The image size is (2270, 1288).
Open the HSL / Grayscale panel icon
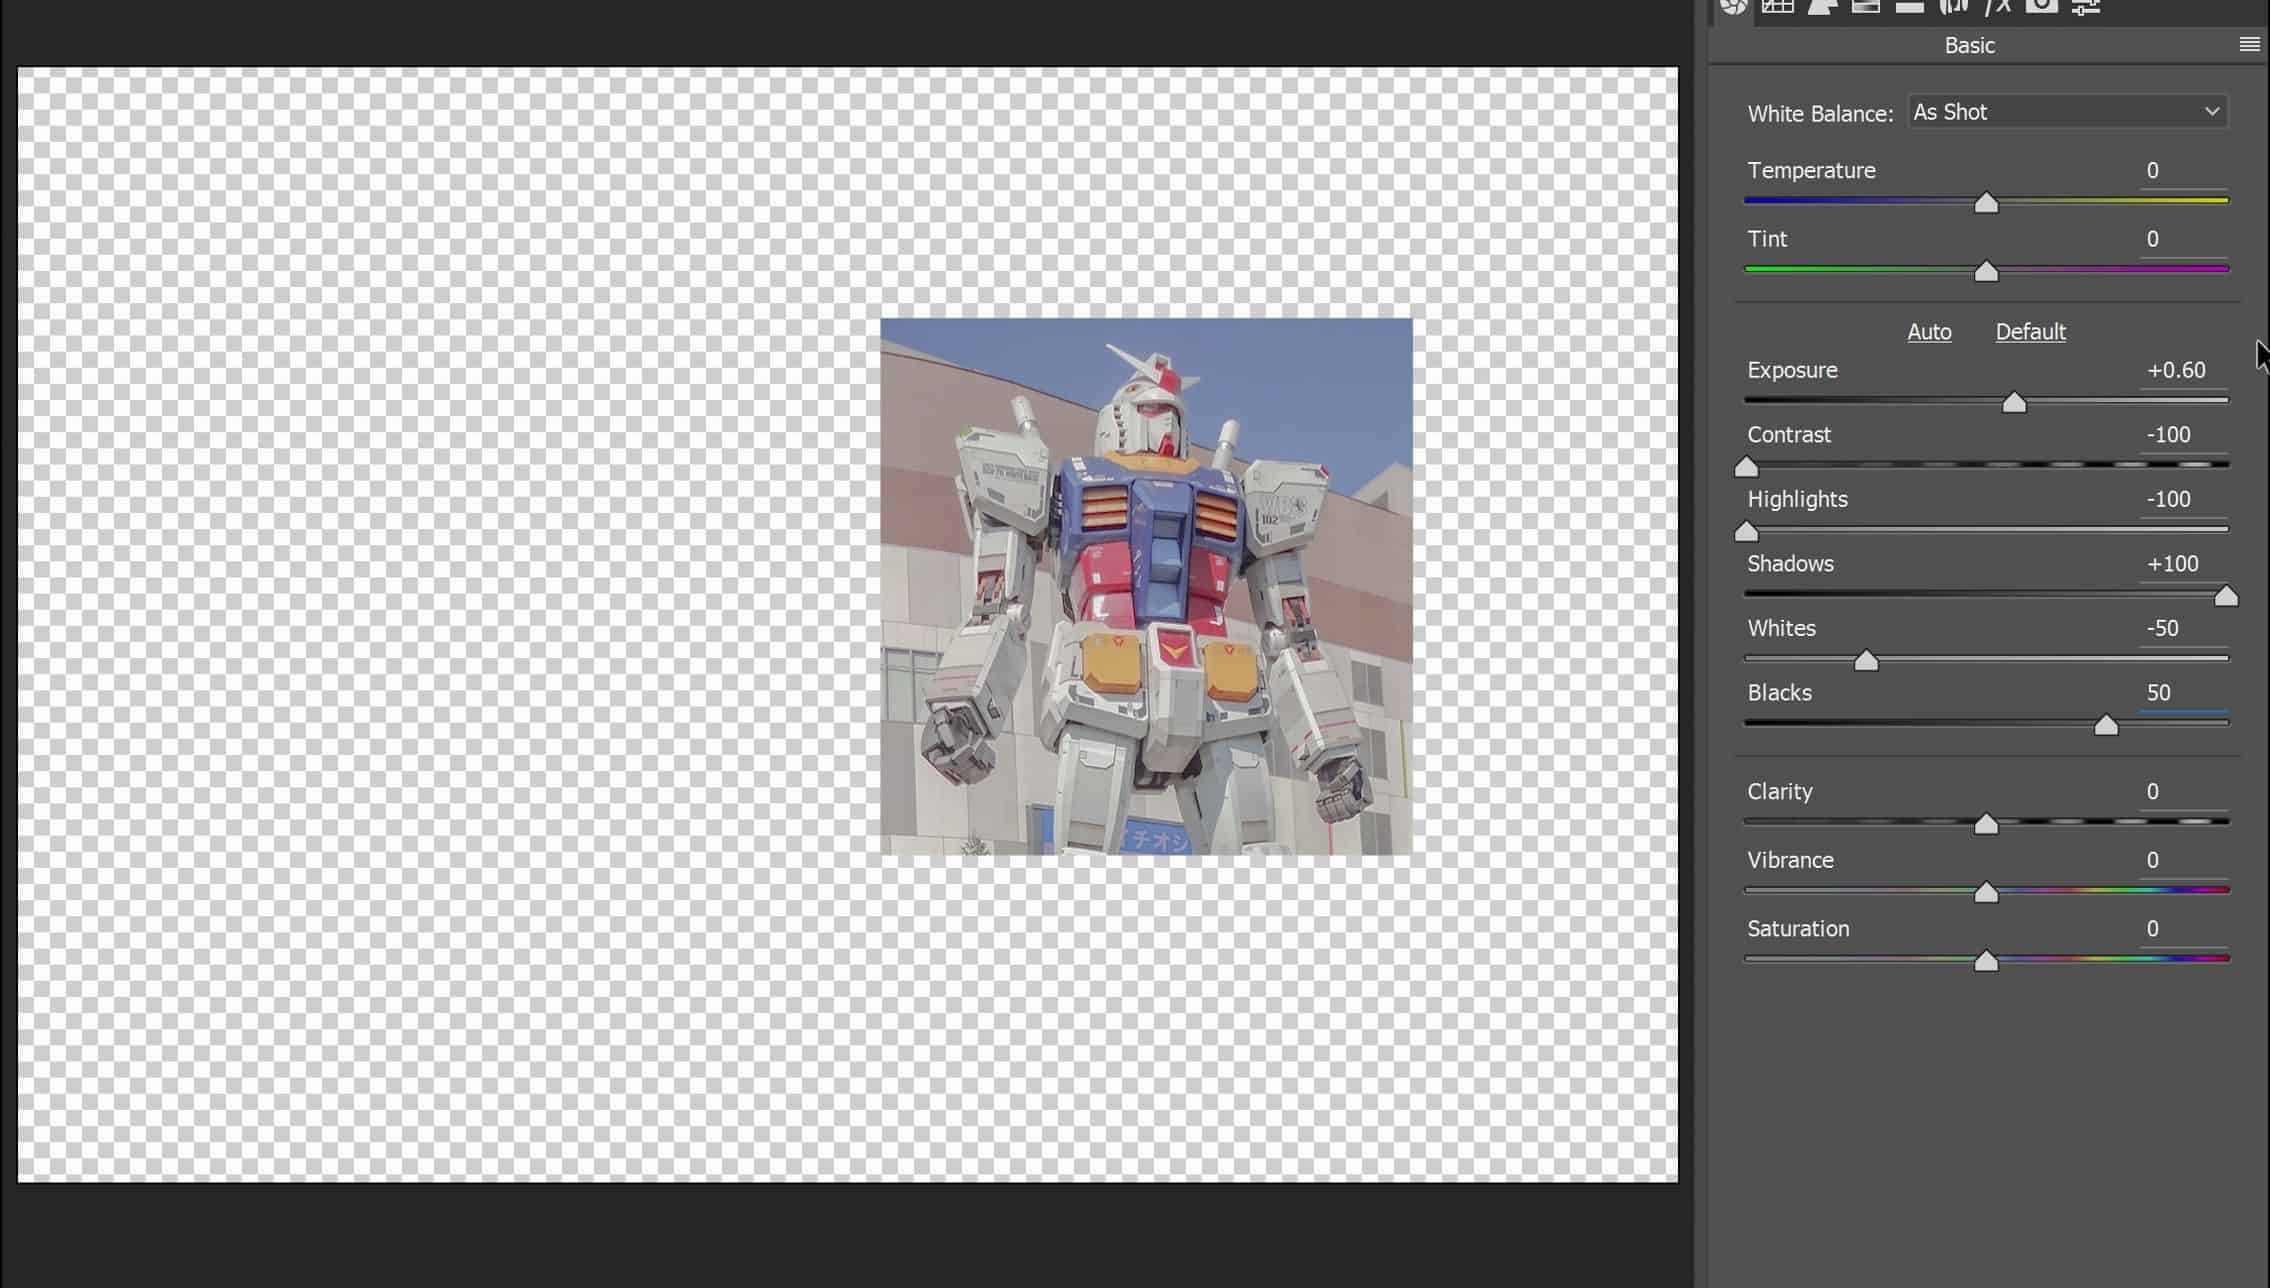point(1866,6)
